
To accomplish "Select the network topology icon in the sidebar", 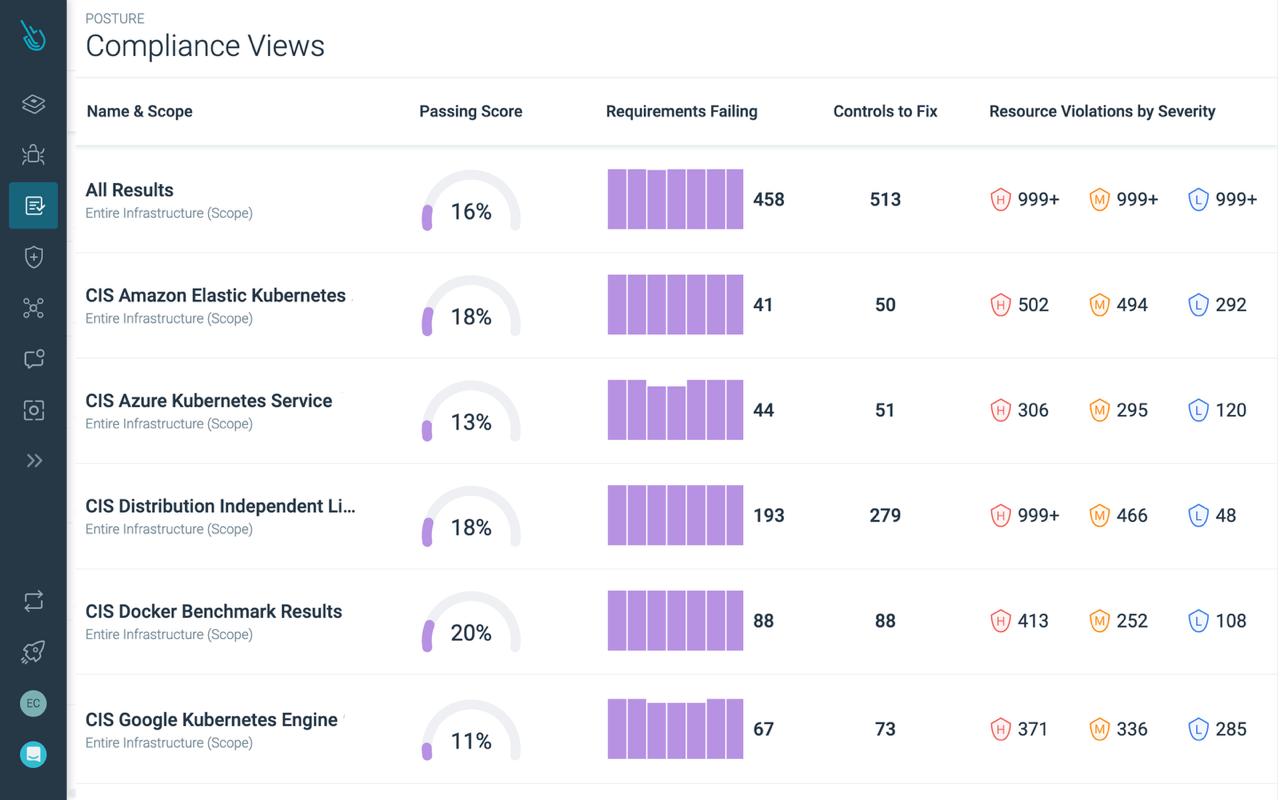I will click(x=33, y=307).
